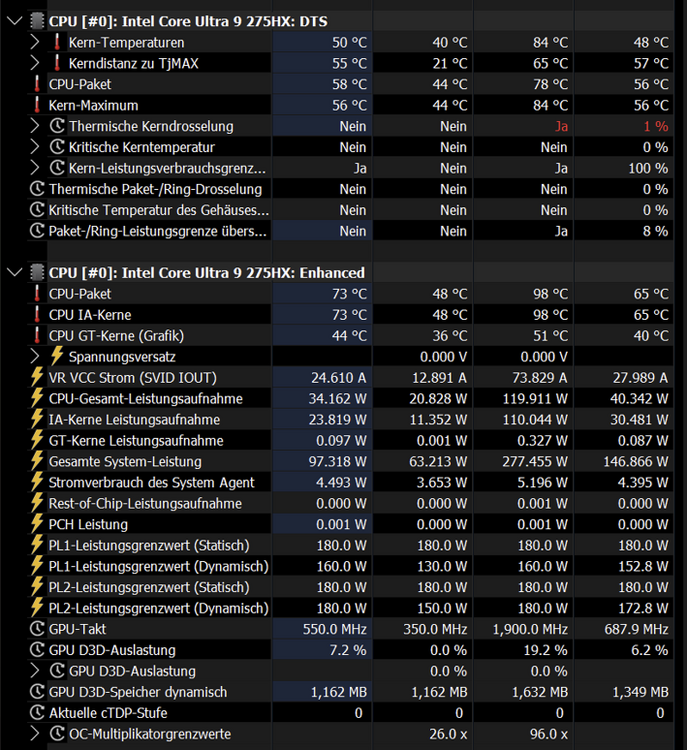Click the lightning icon next to Gesamte System-Leistung
The image size is (687, 750).
pos(37,462)
